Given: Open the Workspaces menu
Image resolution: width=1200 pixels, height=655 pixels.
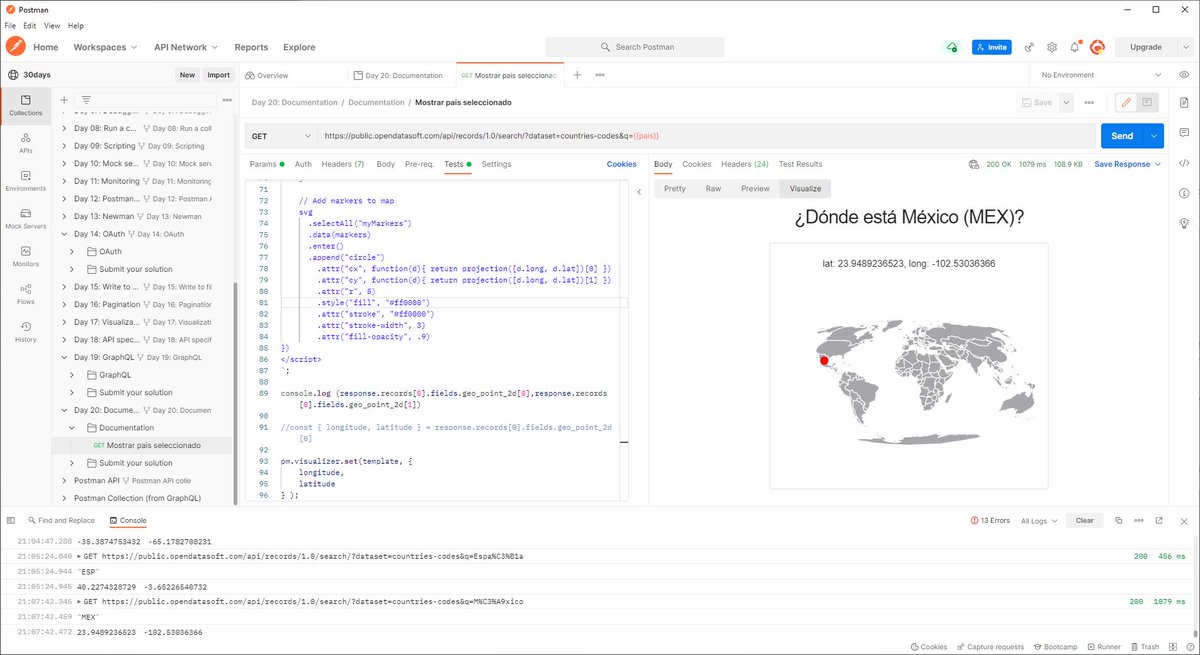Looking at the screenshot, I should (103, 46).
